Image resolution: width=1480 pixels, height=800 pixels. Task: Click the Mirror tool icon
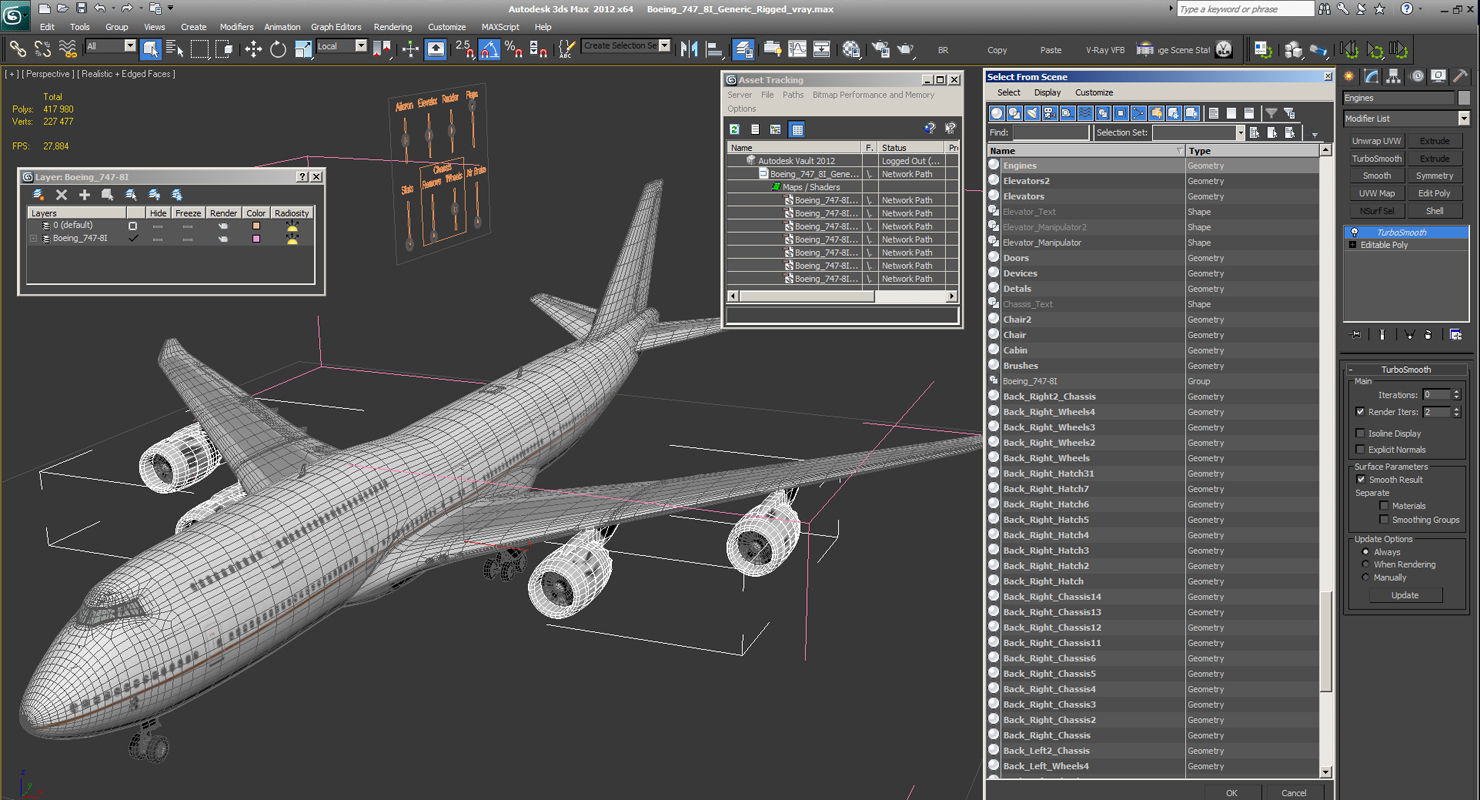689,48
